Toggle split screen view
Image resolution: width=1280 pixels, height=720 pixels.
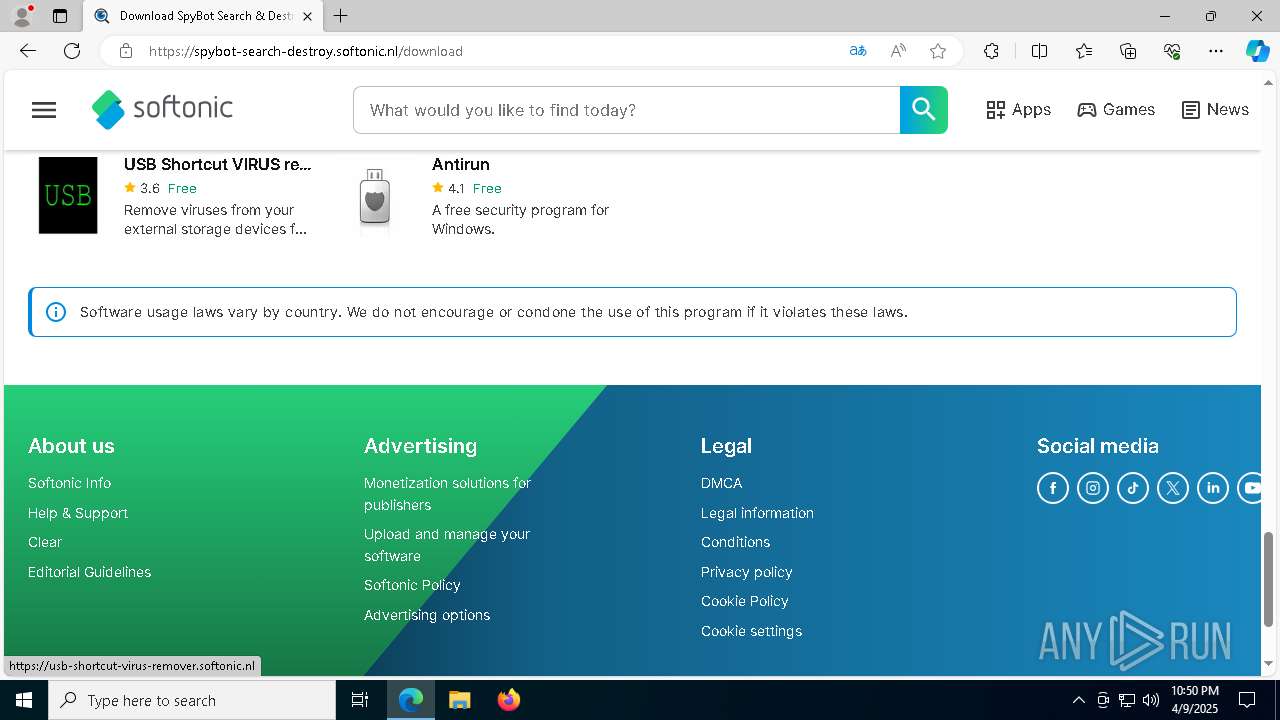pyautogui.click(x=1039, y=51)
